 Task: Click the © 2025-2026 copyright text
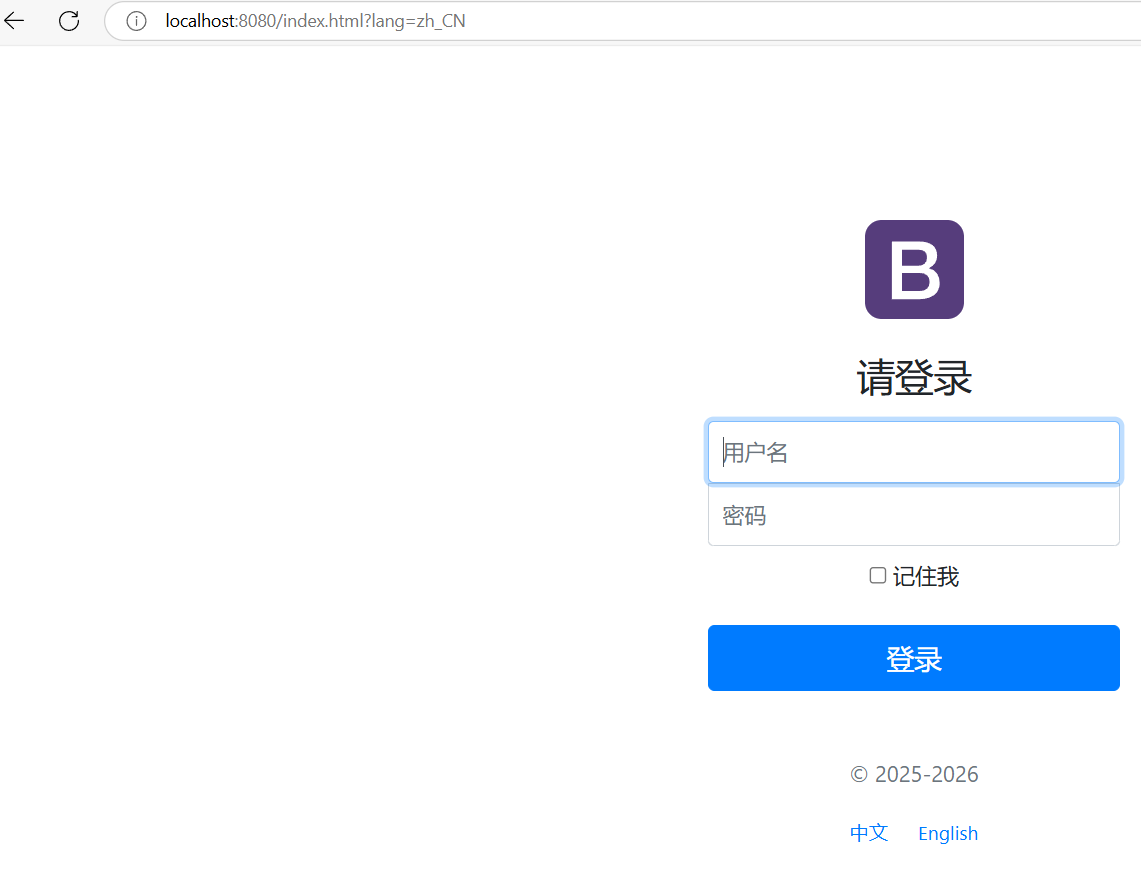[x=914, y=774]
